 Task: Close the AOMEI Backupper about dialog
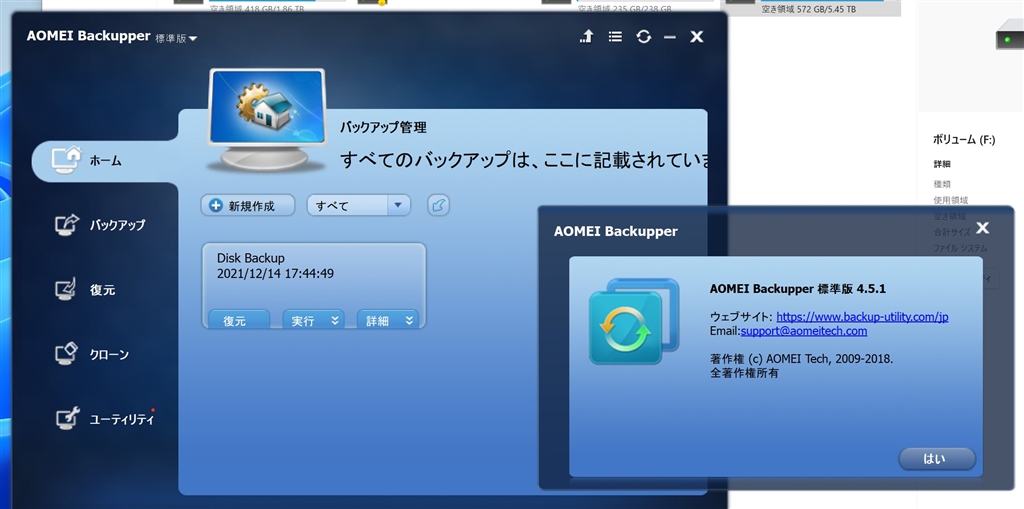coord(982,228)
